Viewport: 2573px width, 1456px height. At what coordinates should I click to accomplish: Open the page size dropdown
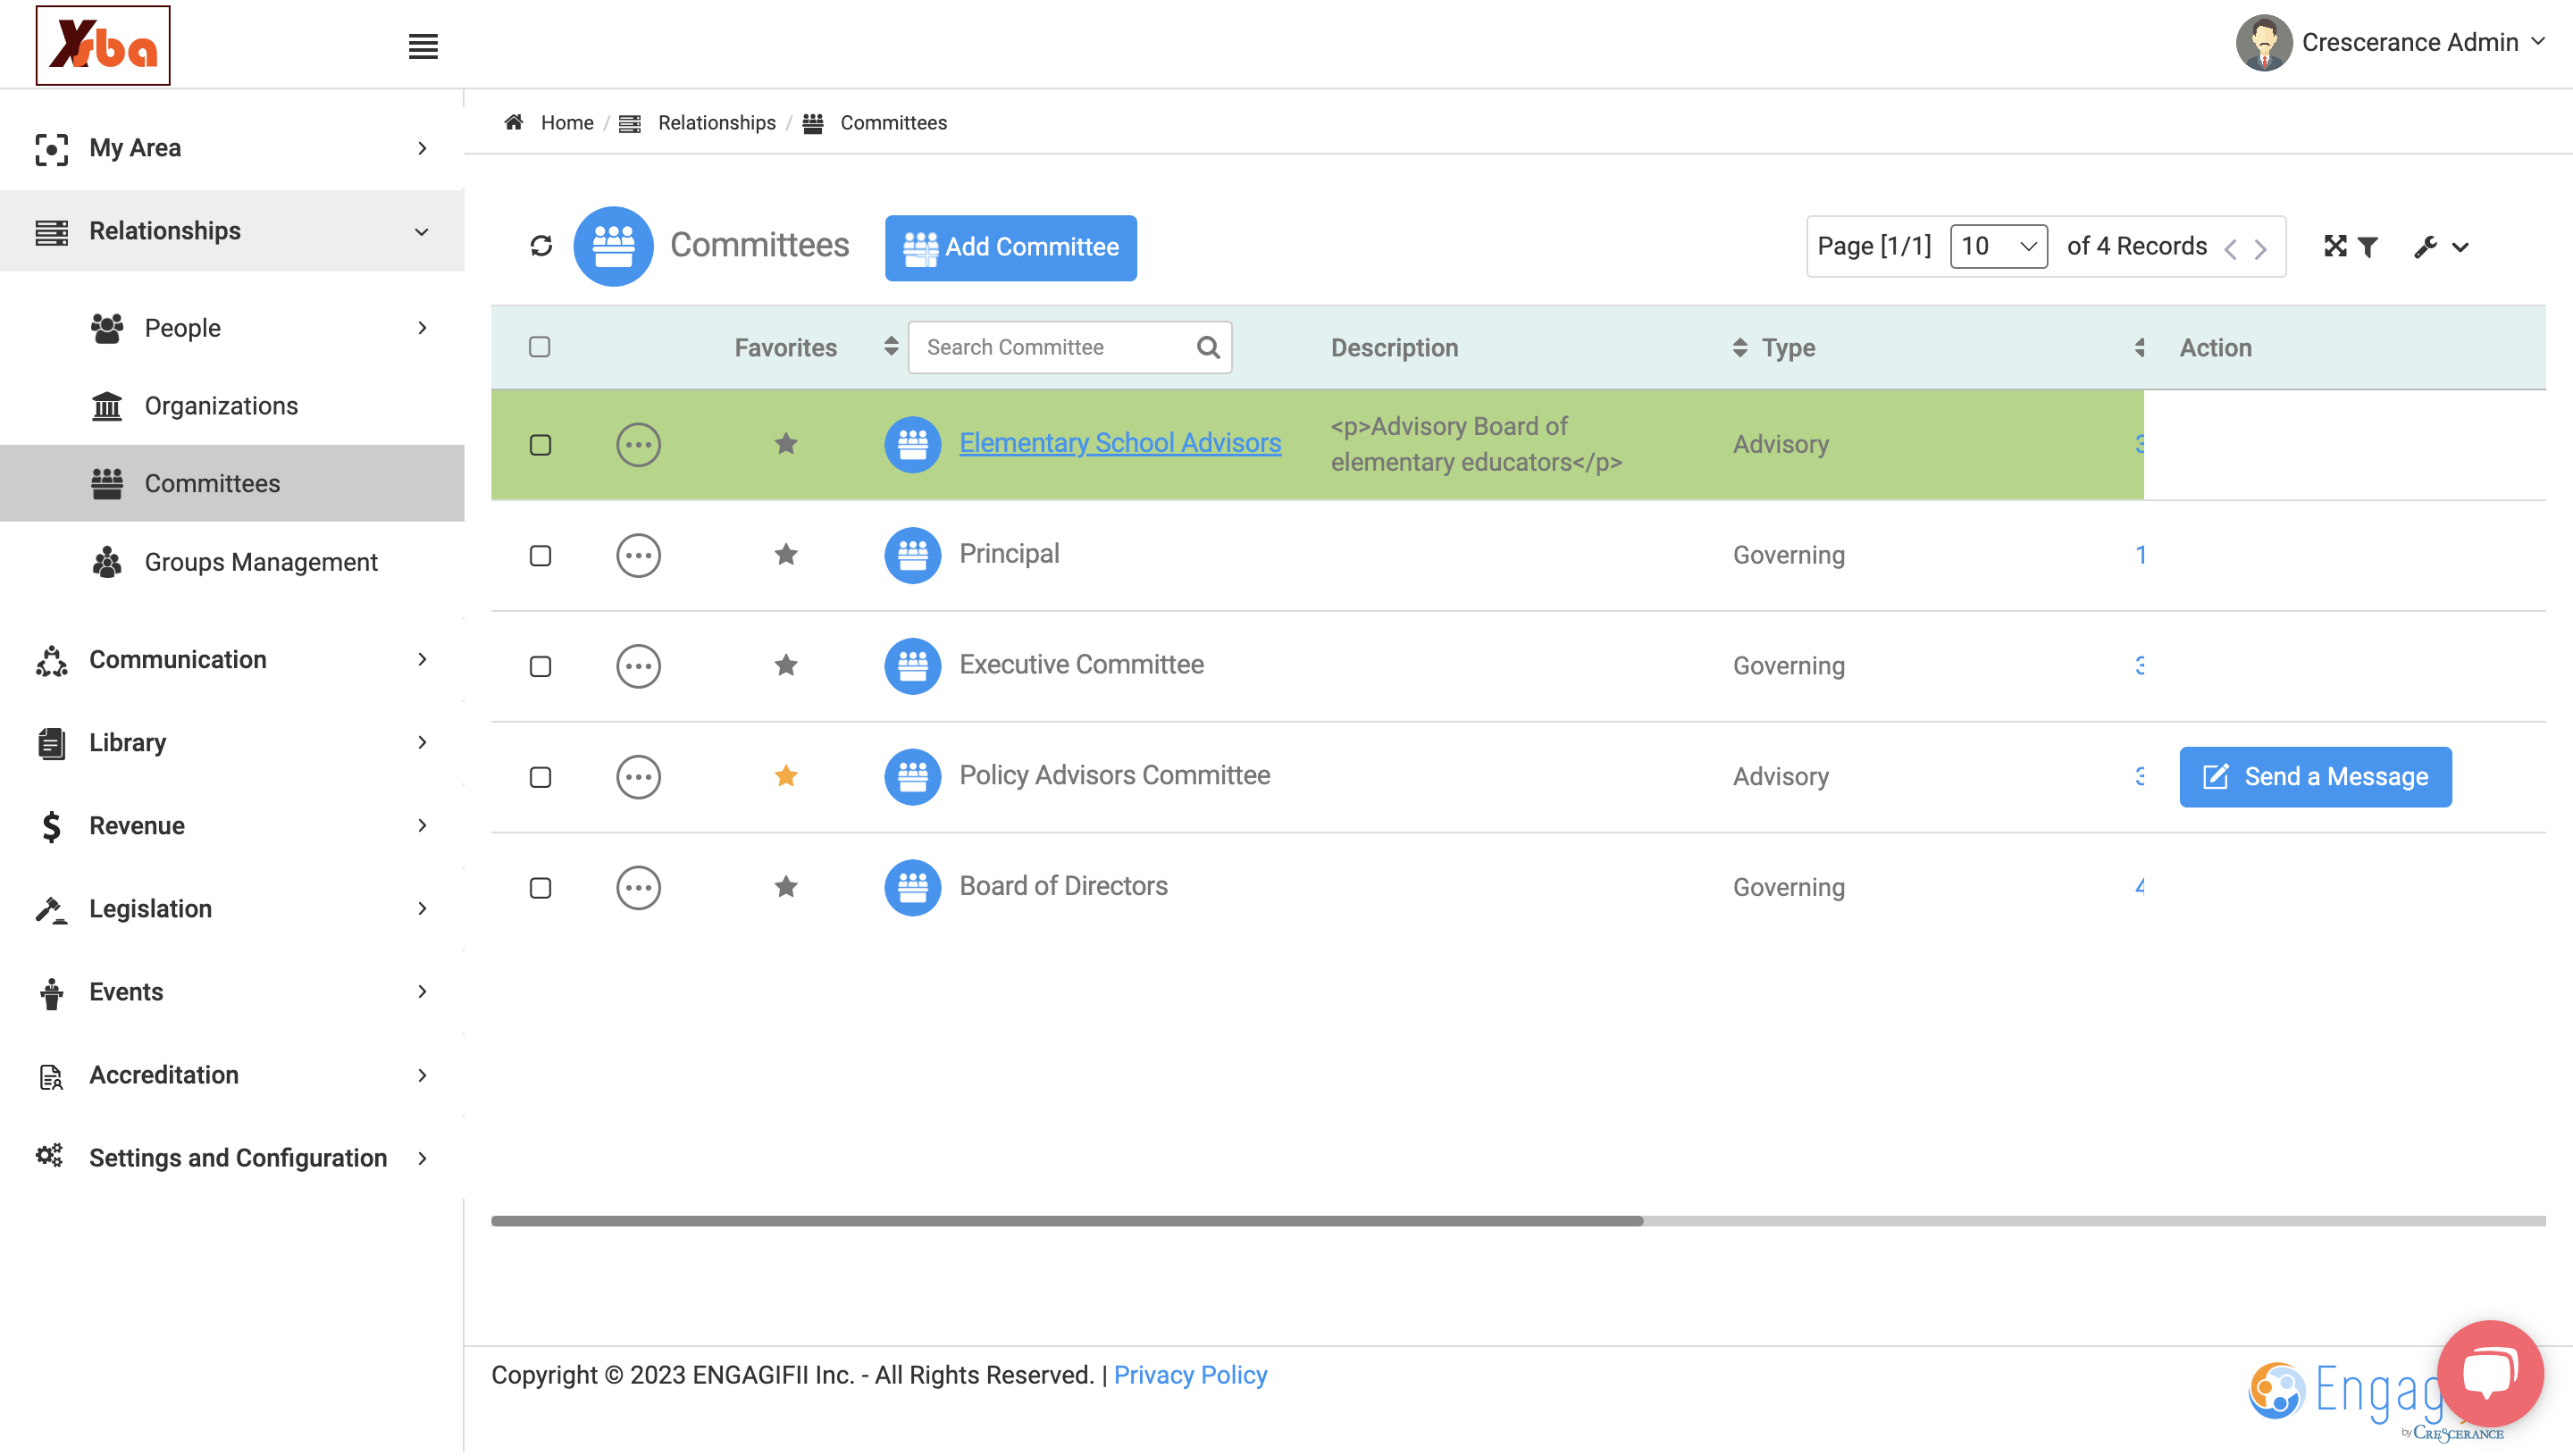point(1998,246)
